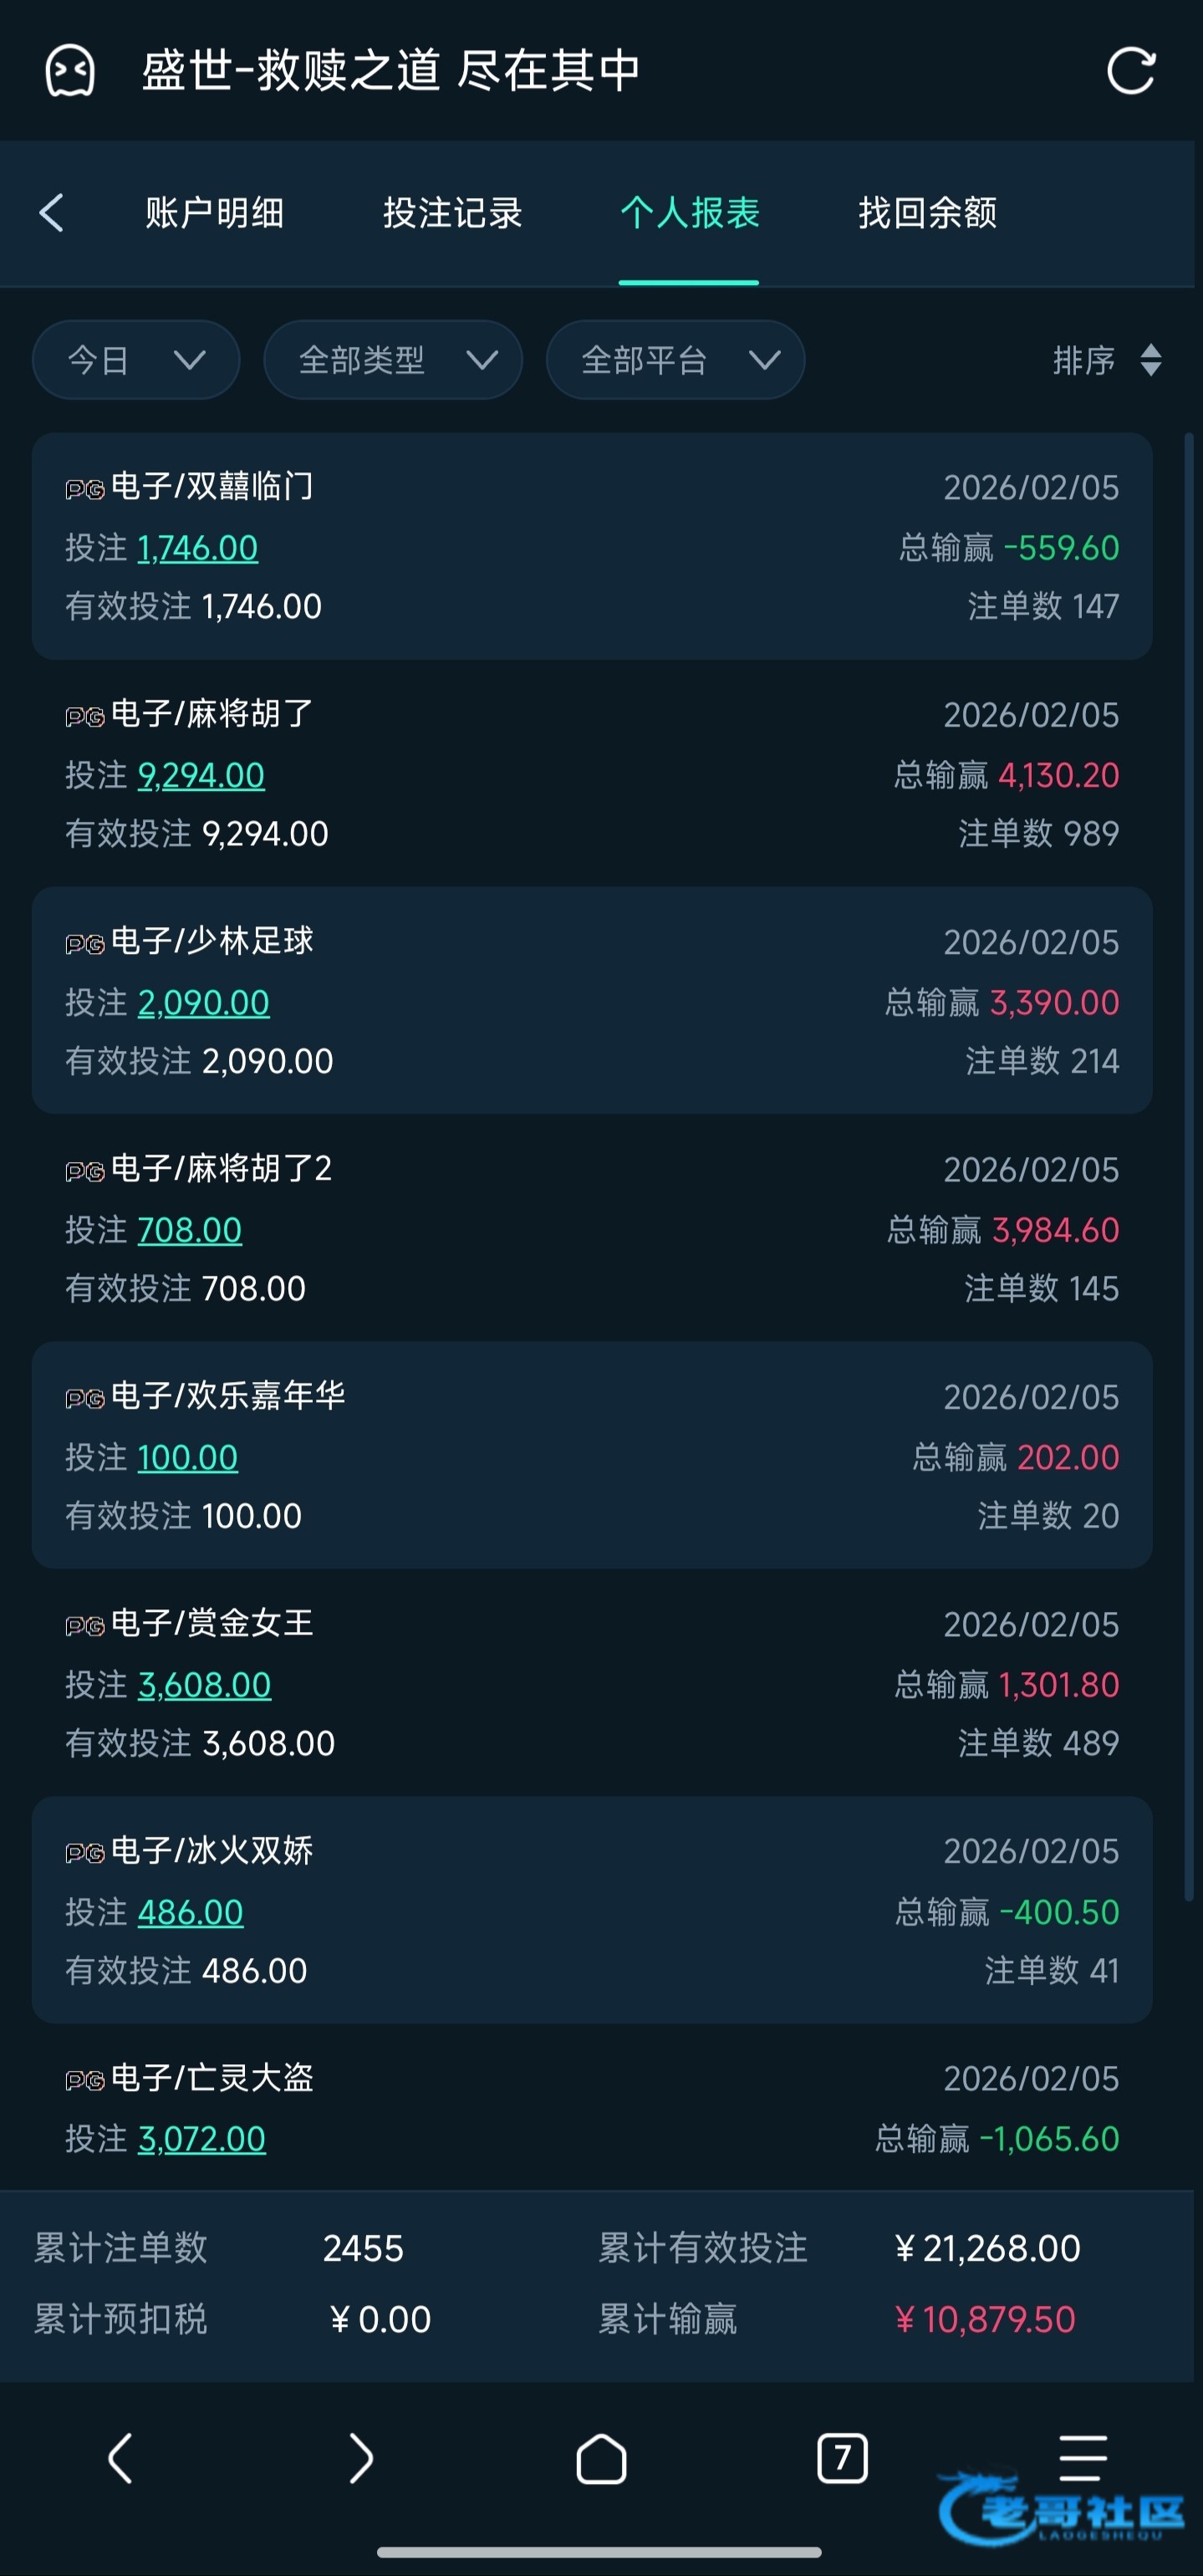Viewport: 1203px width, 2576px height.
Task: Open the 全部类型 type dropdown
Action: point(393,360)
